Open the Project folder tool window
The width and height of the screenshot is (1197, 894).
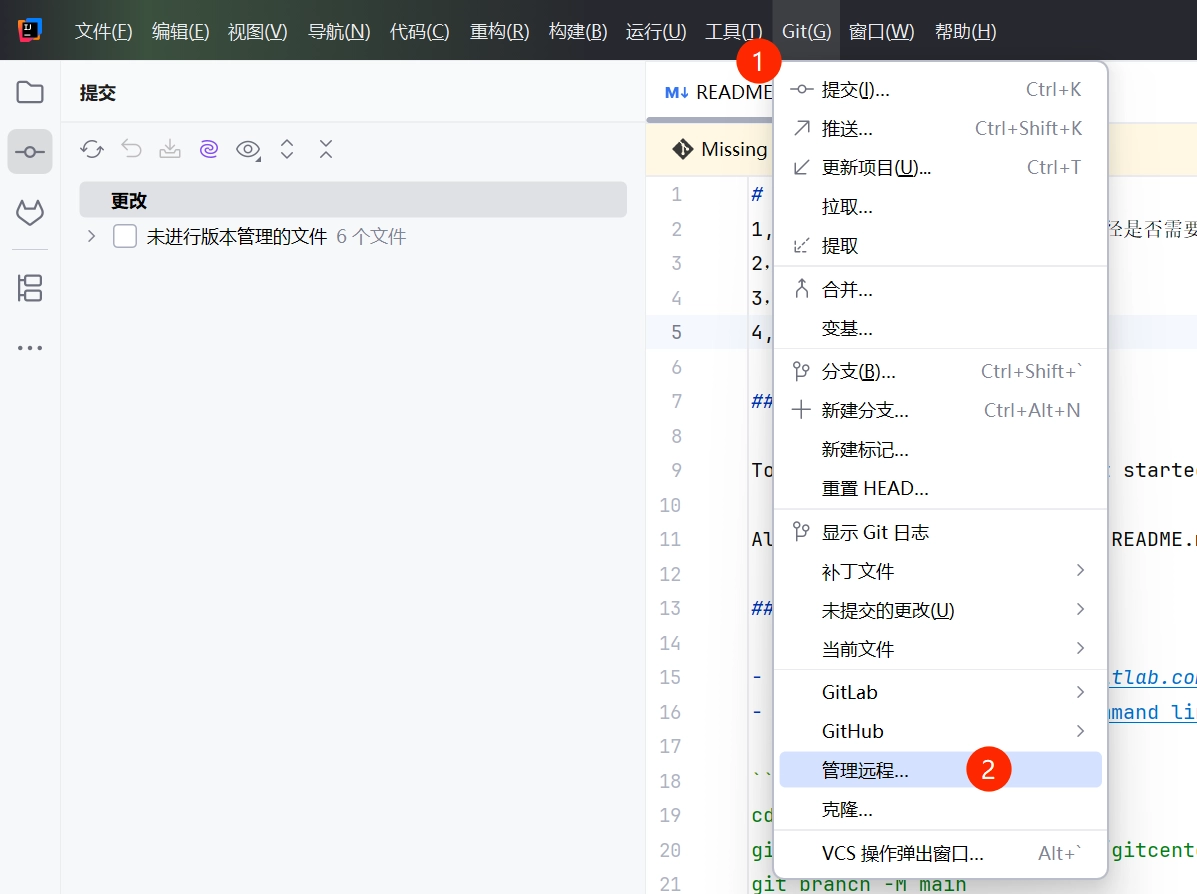[x=30, y=92]
